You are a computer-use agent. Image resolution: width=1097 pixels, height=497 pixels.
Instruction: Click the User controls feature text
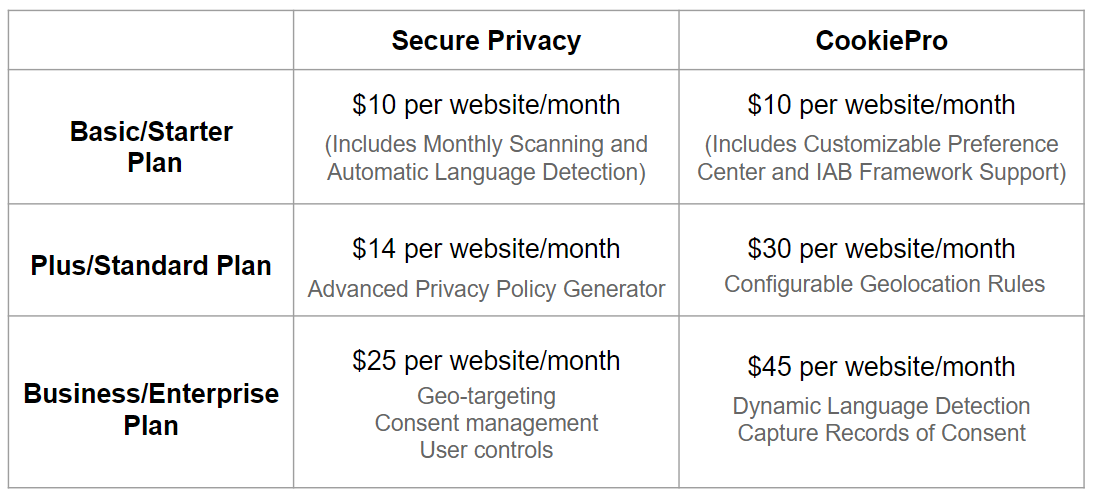(x=486, y=449)
